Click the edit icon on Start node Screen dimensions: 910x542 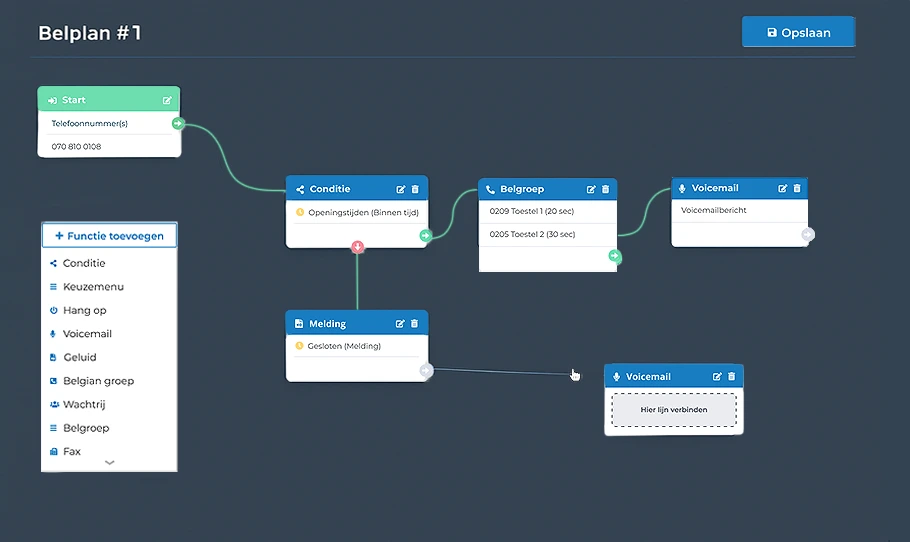(x=167, y=100)
